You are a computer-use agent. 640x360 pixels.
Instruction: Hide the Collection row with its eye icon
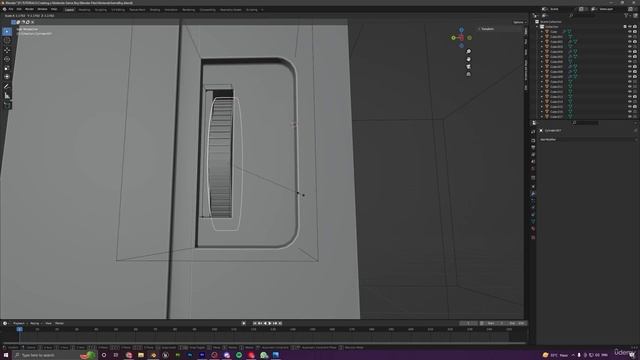tap(630, 27)
